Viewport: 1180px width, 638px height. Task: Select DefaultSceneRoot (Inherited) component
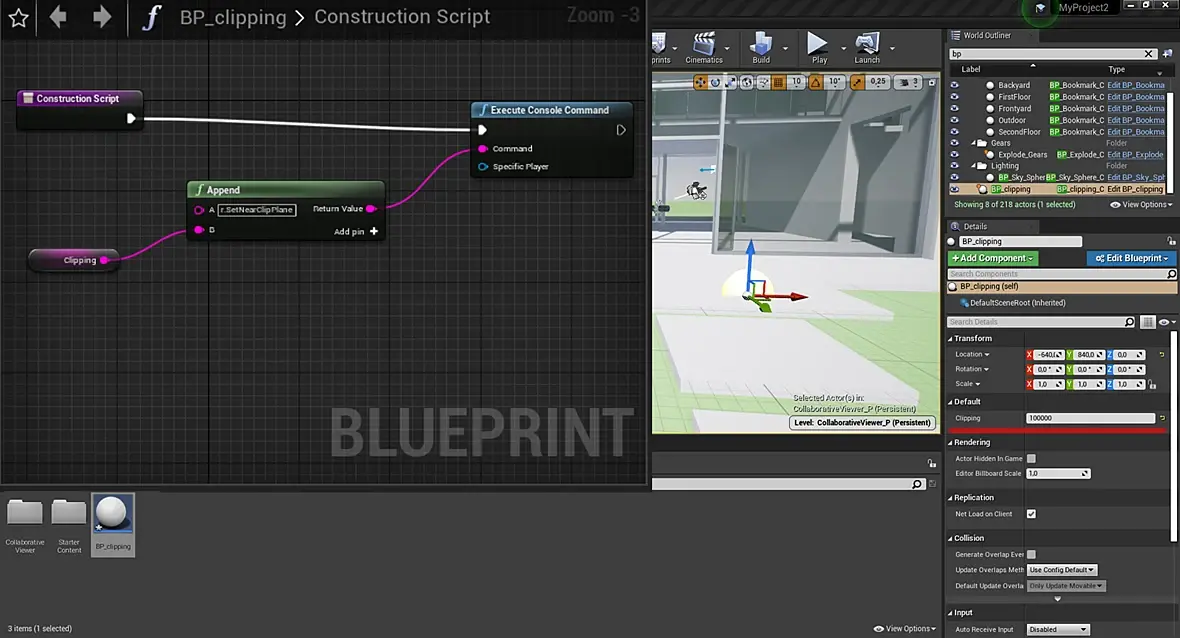point(1017,303)
